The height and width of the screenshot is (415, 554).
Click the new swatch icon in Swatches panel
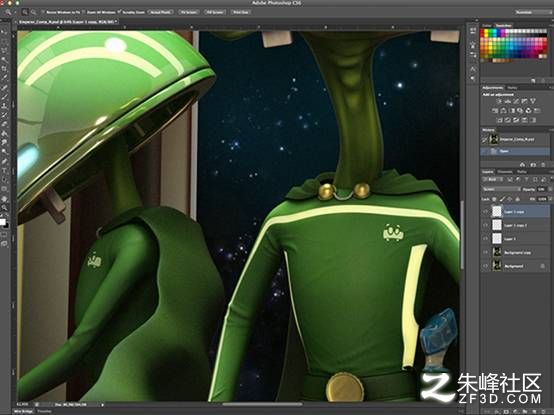point(533,81)
